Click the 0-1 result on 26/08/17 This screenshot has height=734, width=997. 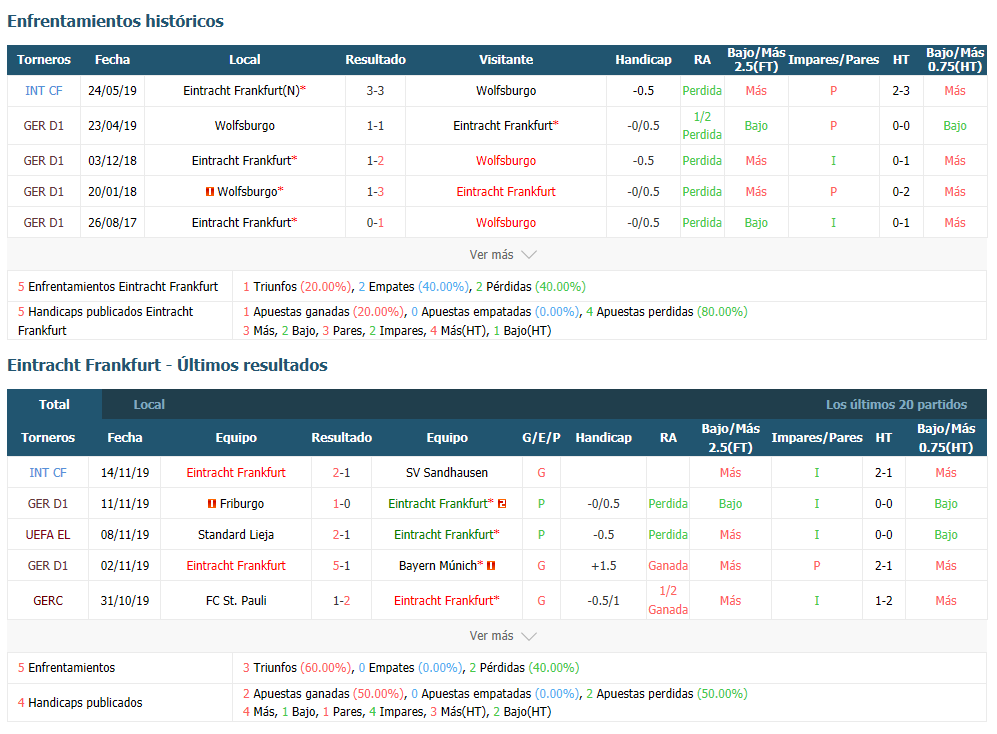(375, 223)
